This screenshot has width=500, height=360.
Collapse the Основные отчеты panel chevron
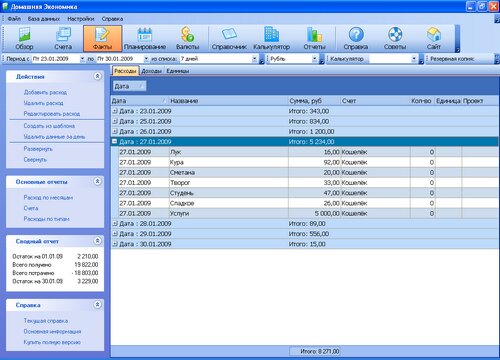[x=97, y=181]
